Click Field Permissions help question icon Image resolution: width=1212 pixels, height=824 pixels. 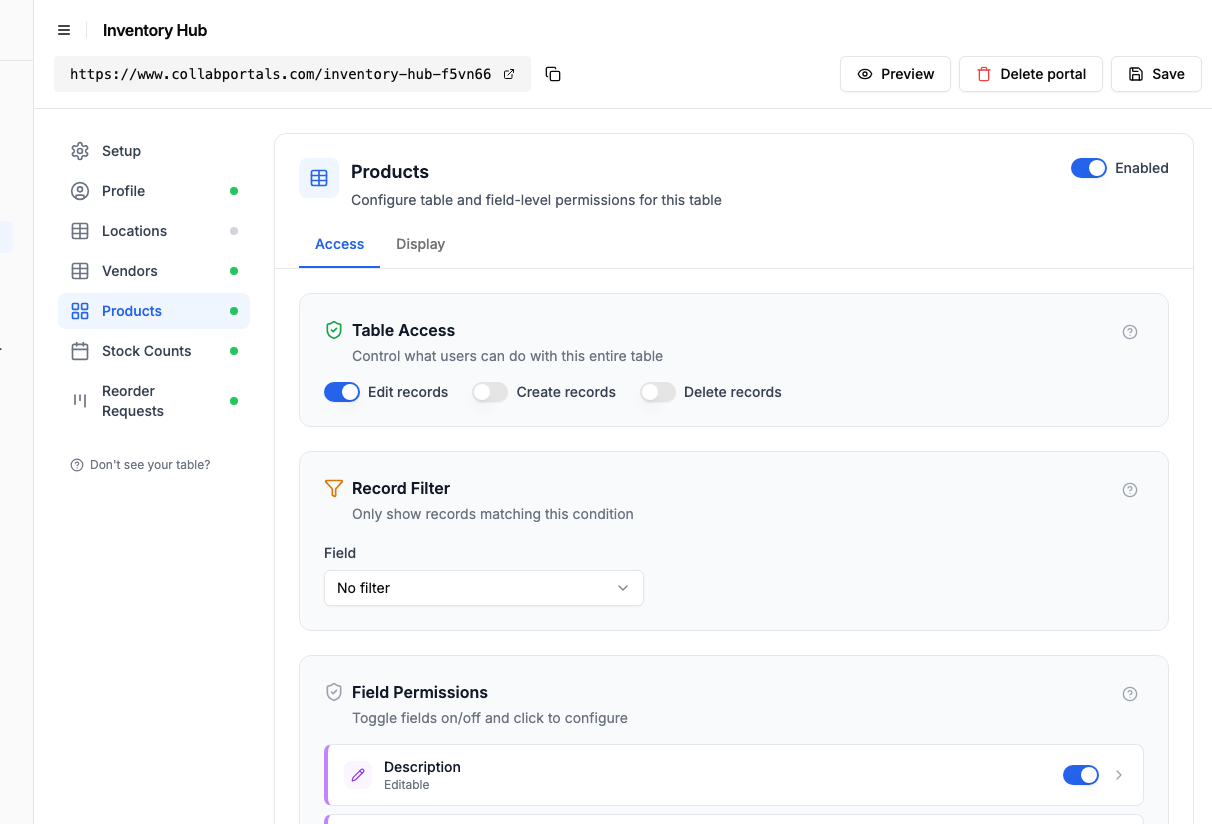tap(1130, 694)
